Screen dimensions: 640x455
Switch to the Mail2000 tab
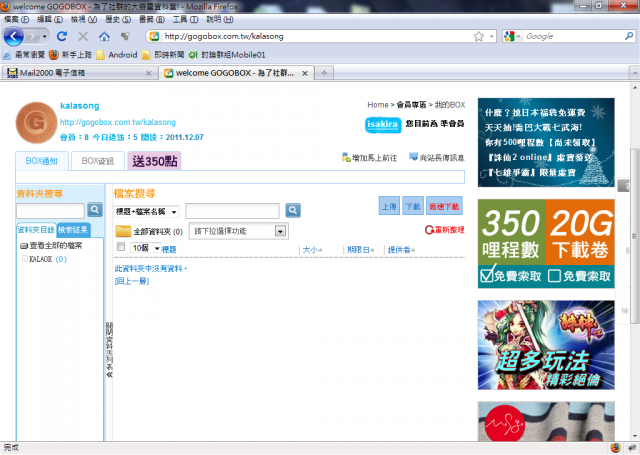(x=79, y=73)
